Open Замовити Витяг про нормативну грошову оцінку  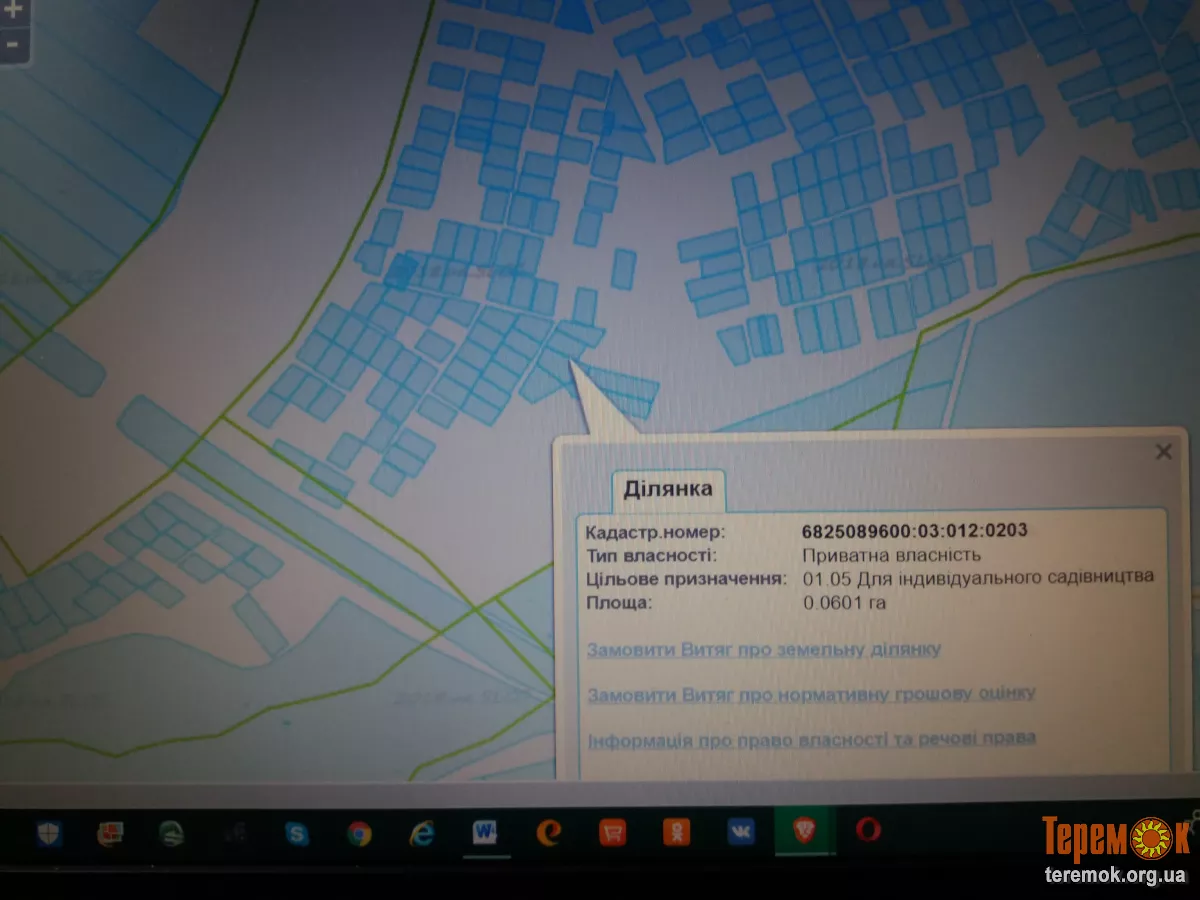810,693
